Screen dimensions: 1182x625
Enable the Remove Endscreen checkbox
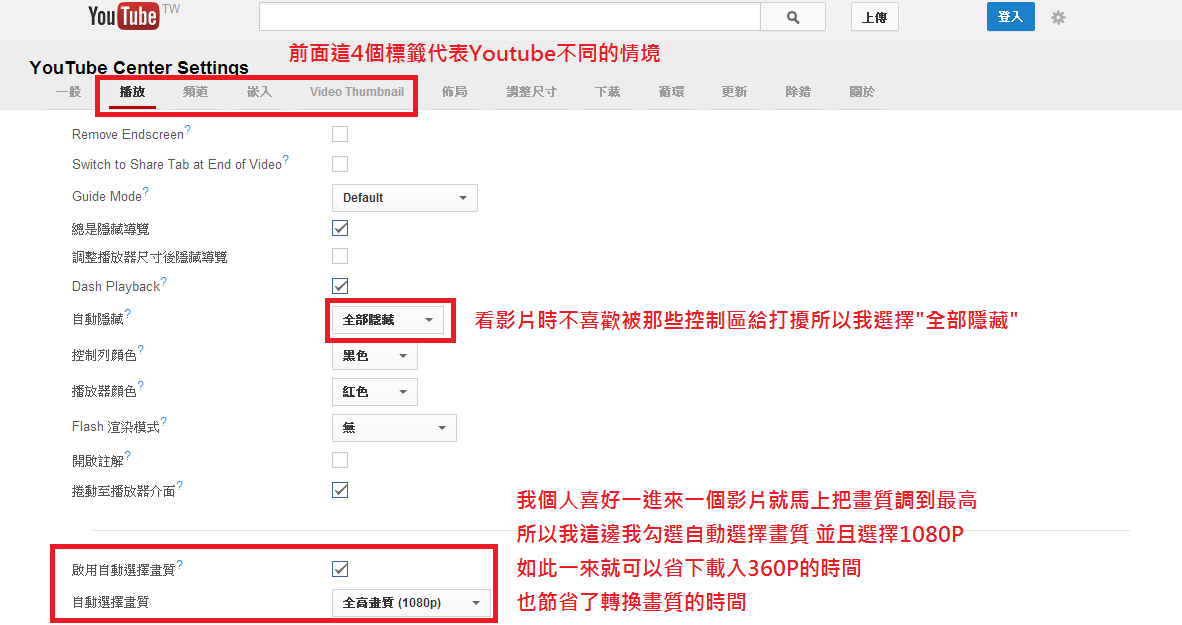pyautogui.click(x=339, y=132)
